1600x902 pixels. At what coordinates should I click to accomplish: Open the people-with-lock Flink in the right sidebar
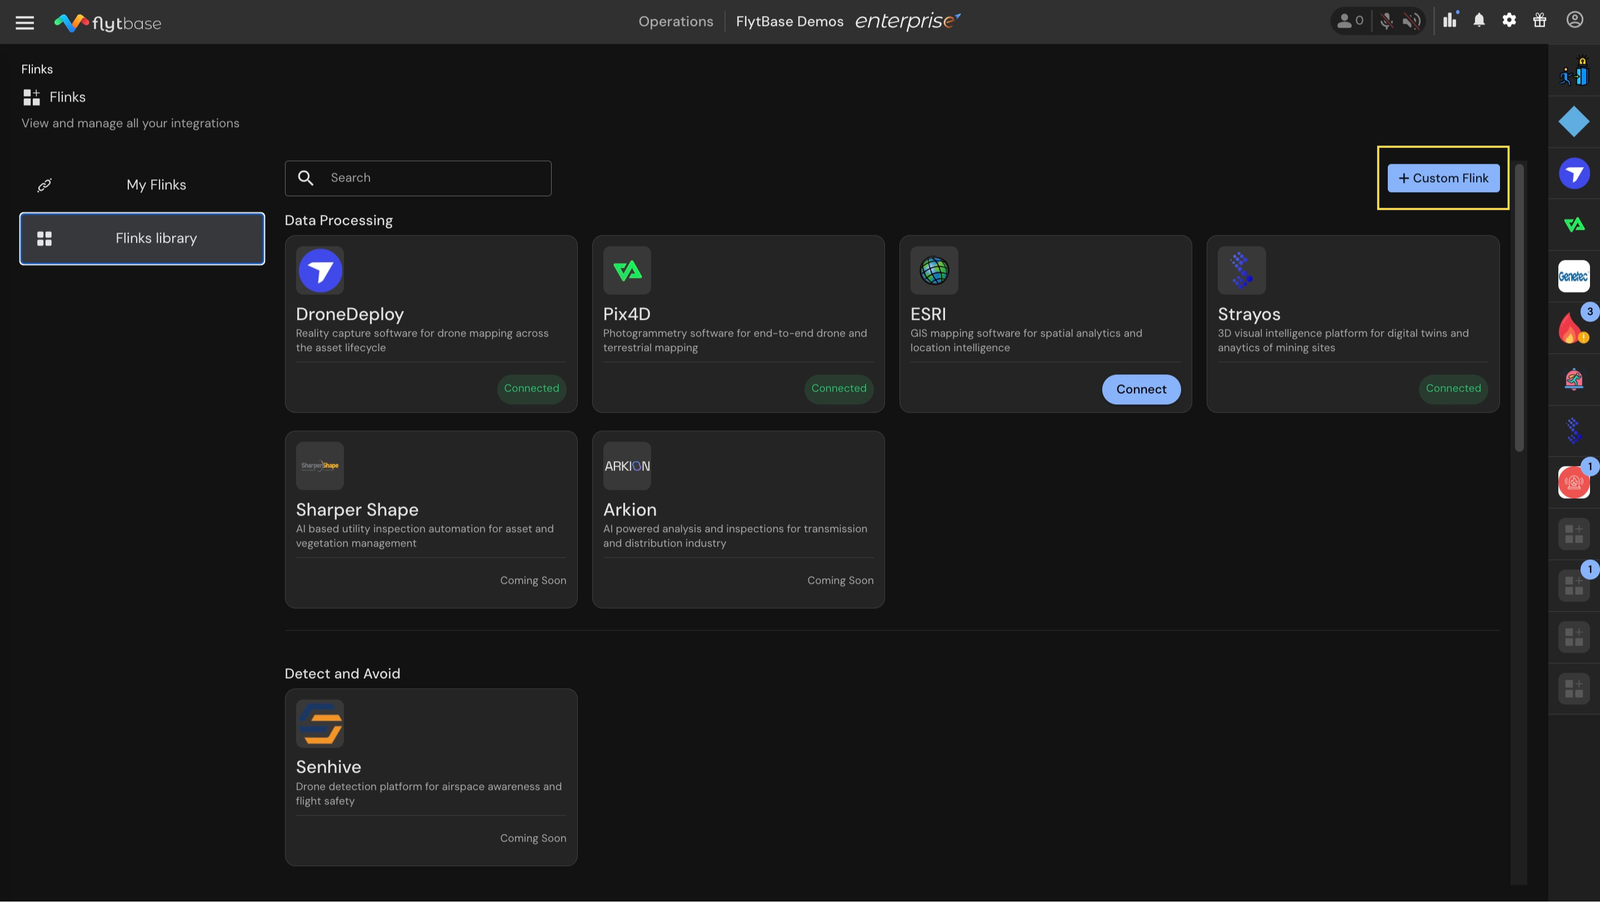pos(1574,71)
